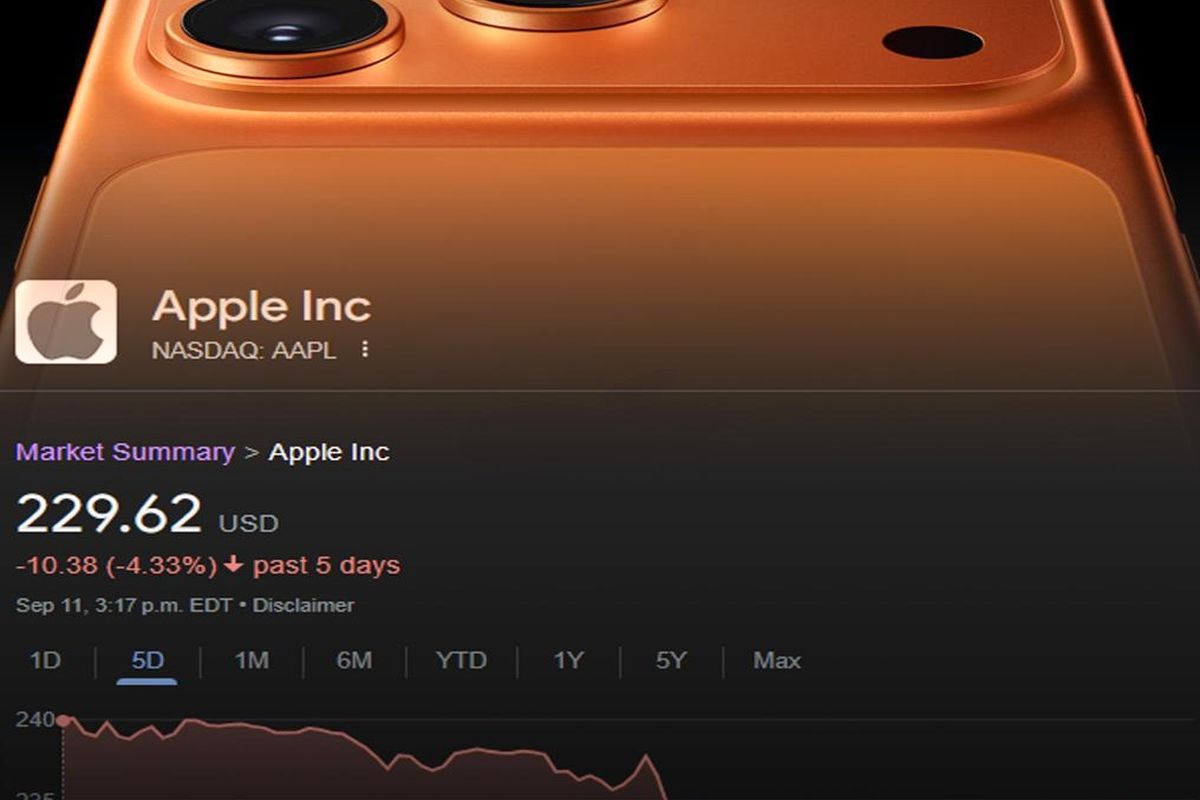Click the Apple logo icon
This screenshot has height=800, width=1200.
point(66,321)
